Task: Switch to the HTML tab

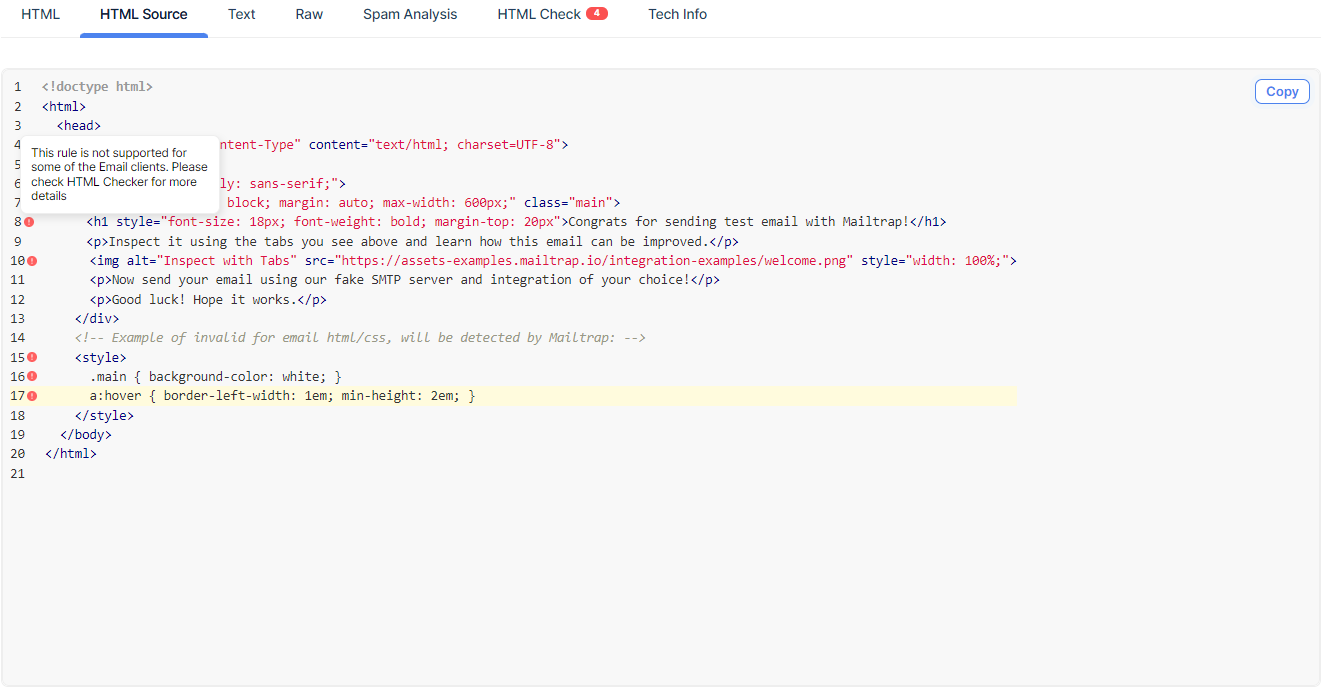Action: coord(41,15)
